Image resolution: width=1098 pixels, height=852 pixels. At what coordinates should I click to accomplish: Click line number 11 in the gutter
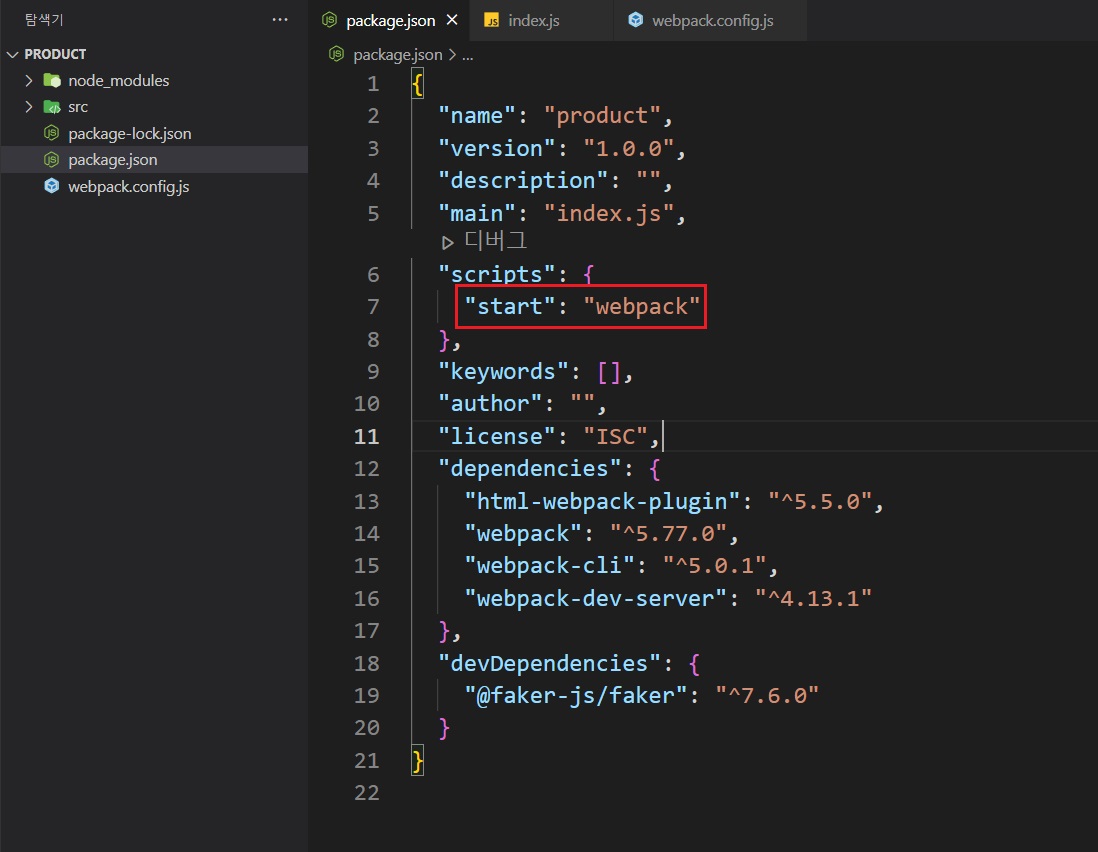(366, 436)
